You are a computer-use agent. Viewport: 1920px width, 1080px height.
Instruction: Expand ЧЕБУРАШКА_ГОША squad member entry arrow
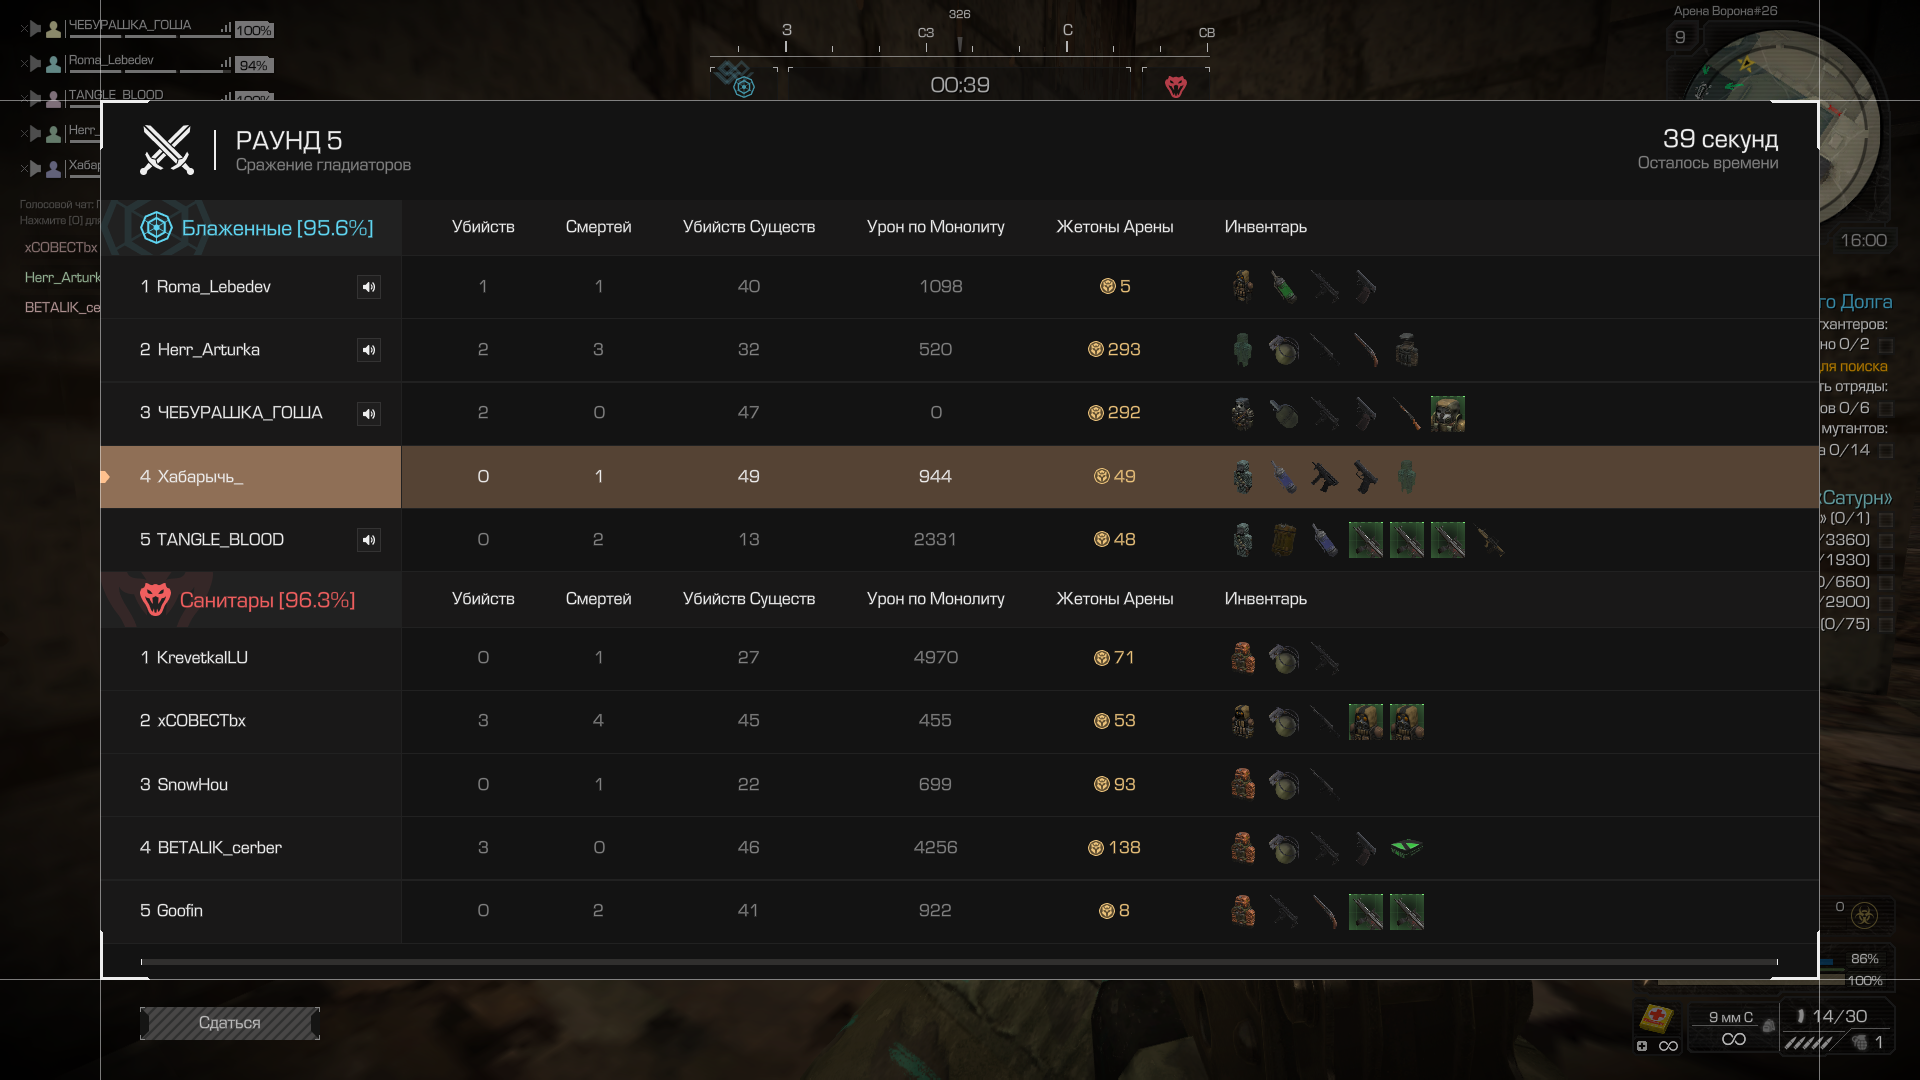[x=35, y=29]
